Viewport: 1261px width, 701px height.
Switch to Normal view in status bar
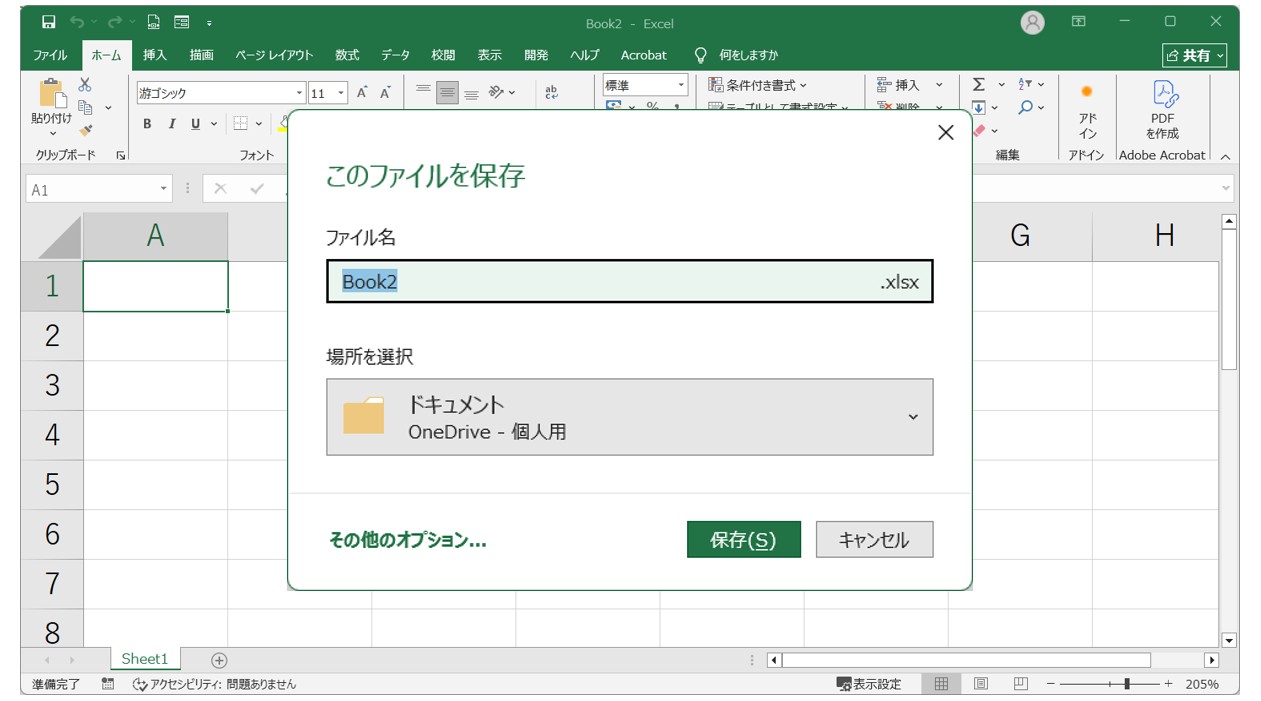point(941,684)
